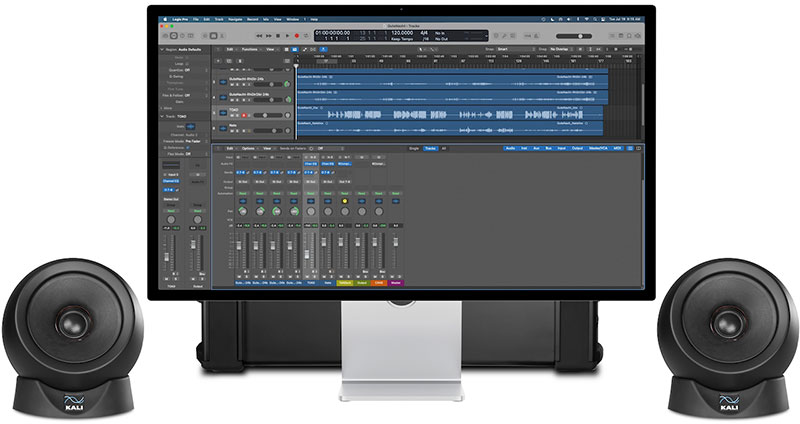800x424 pixels.
Task: Open Freeze Mode Pre Fader dropdown
Action: pos(196,141)
